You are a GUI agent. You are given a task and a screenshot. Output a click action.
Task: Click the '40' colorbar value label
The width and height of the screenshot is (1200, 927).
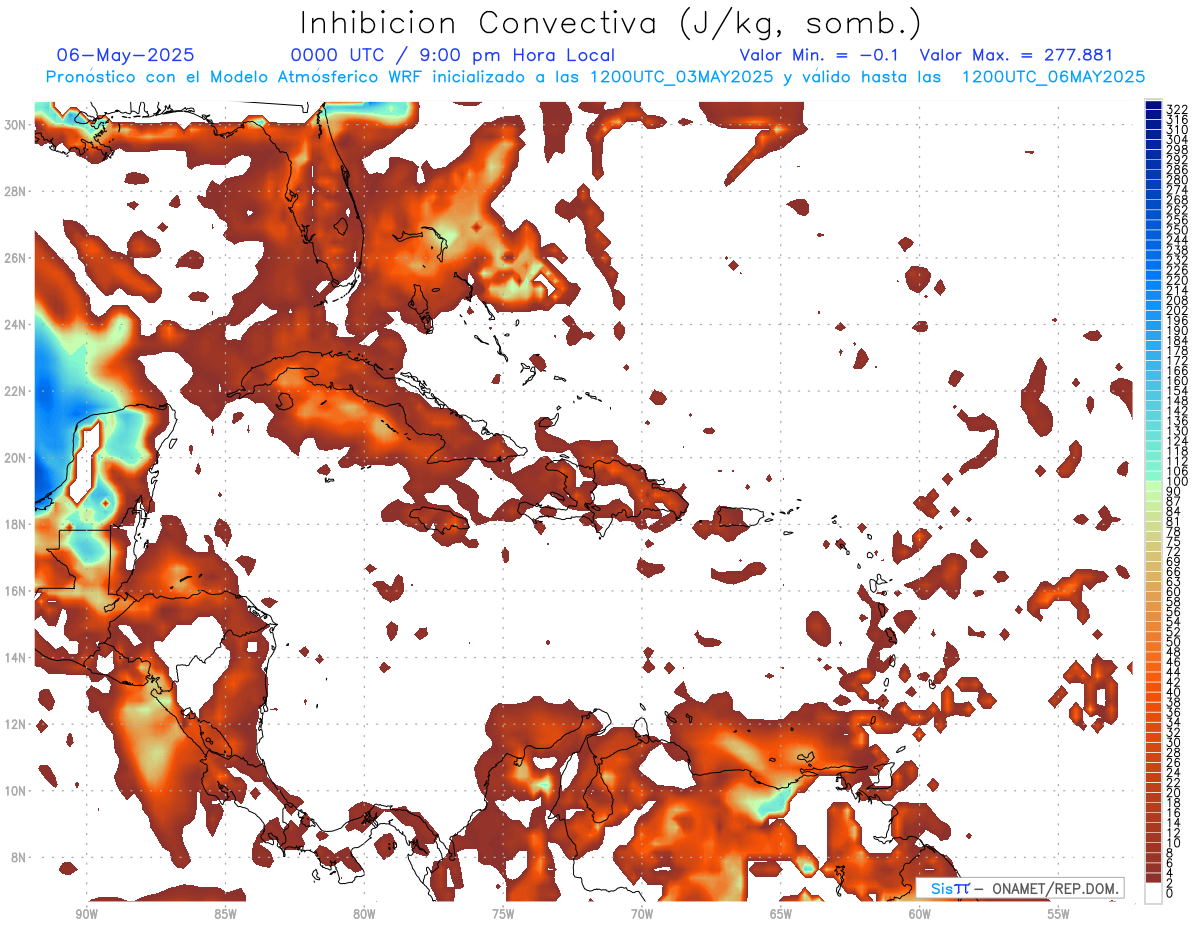click(1174, 692)
